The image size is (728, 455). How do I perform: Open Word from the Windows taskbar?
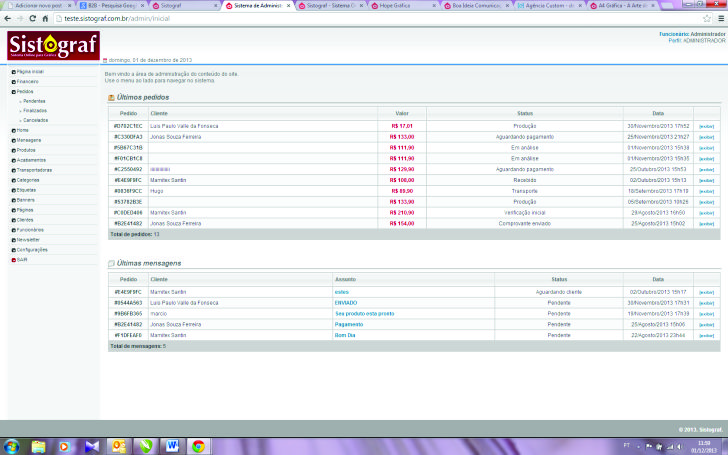click(171, 445)
